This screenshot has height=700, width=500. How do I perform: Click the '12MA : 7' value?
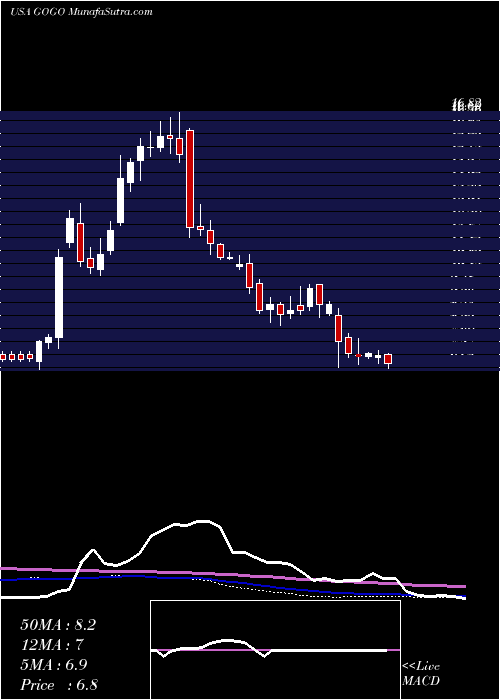[52, 645]
